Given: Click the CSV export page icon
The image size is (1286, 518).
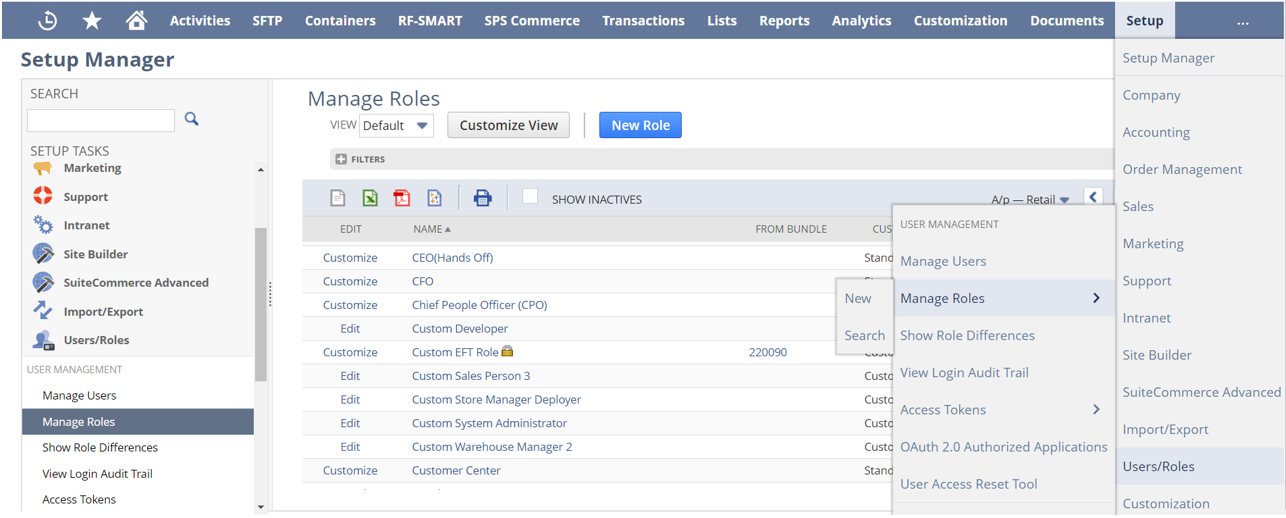Looking at the screenshot, I should pos(338,198).
